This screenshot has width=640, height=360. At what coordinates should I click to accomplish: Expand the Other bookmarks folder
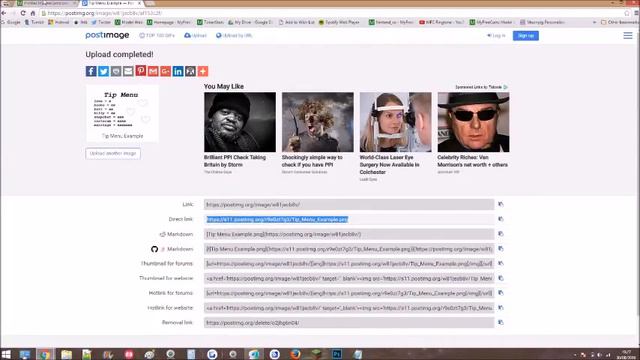619,22
